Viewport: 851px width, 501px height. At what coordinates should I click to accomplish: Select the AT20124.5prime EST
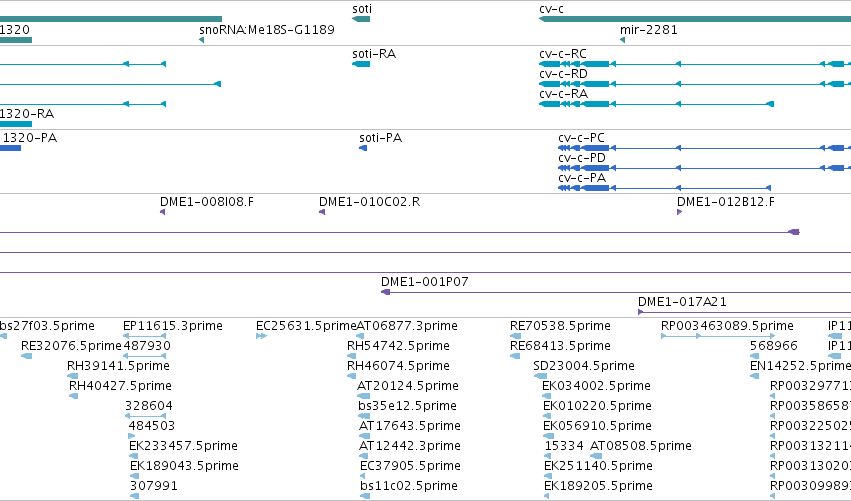(408, 386)
